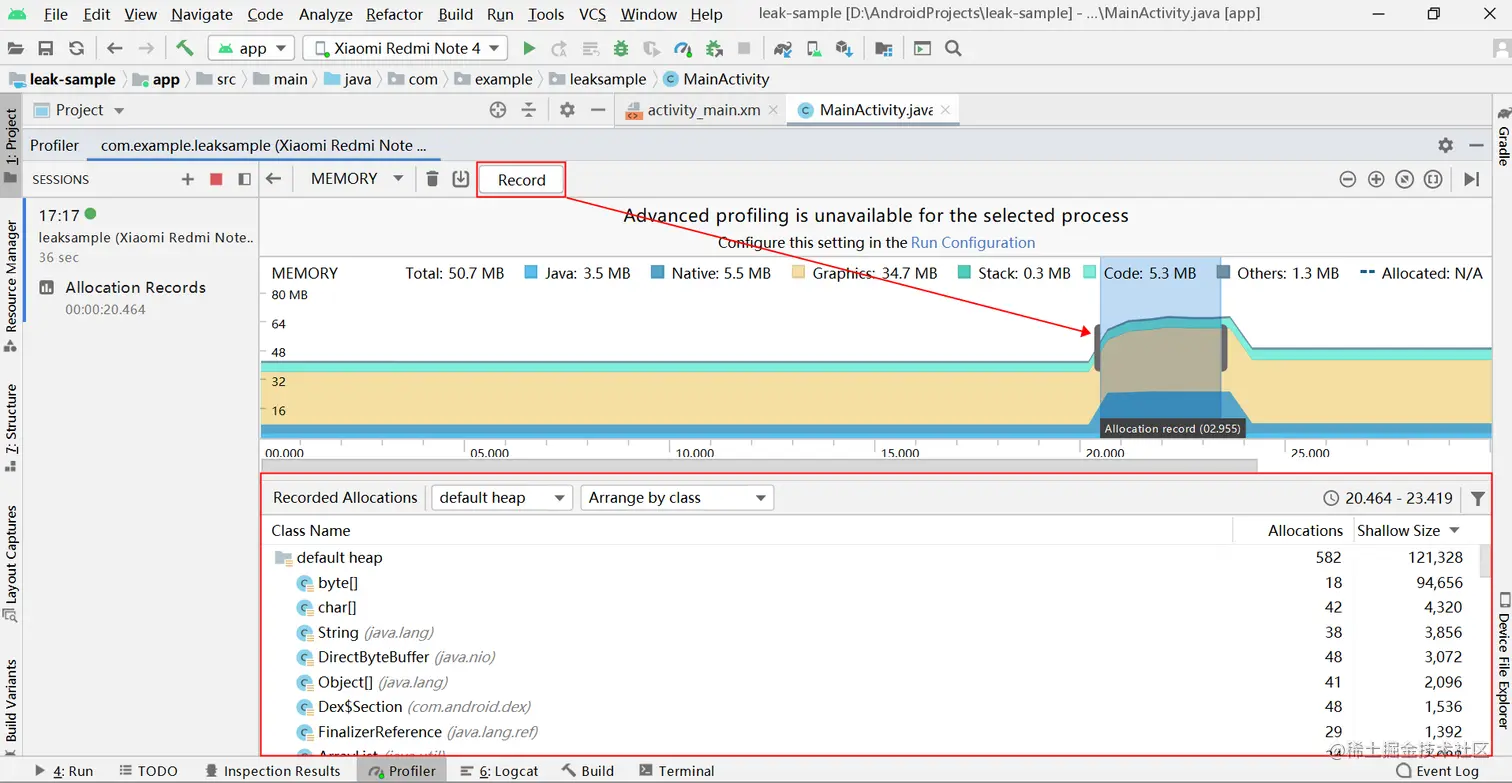
Task: Open the VCS menu
Action: coord(592,14)
